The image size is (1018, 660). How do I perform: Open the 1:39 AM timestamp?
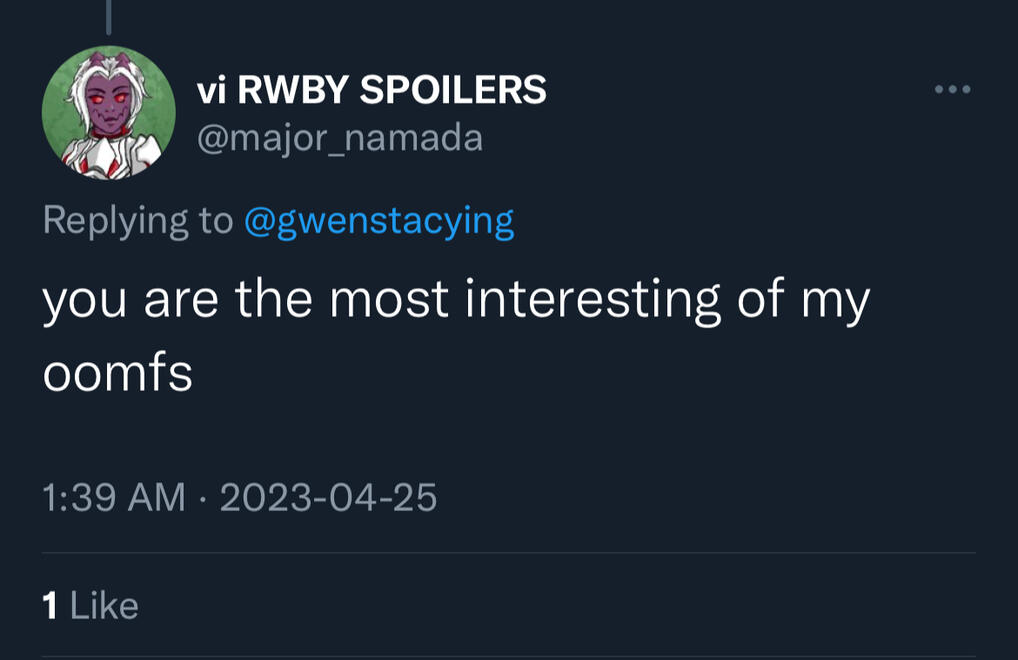pos(114,497)
